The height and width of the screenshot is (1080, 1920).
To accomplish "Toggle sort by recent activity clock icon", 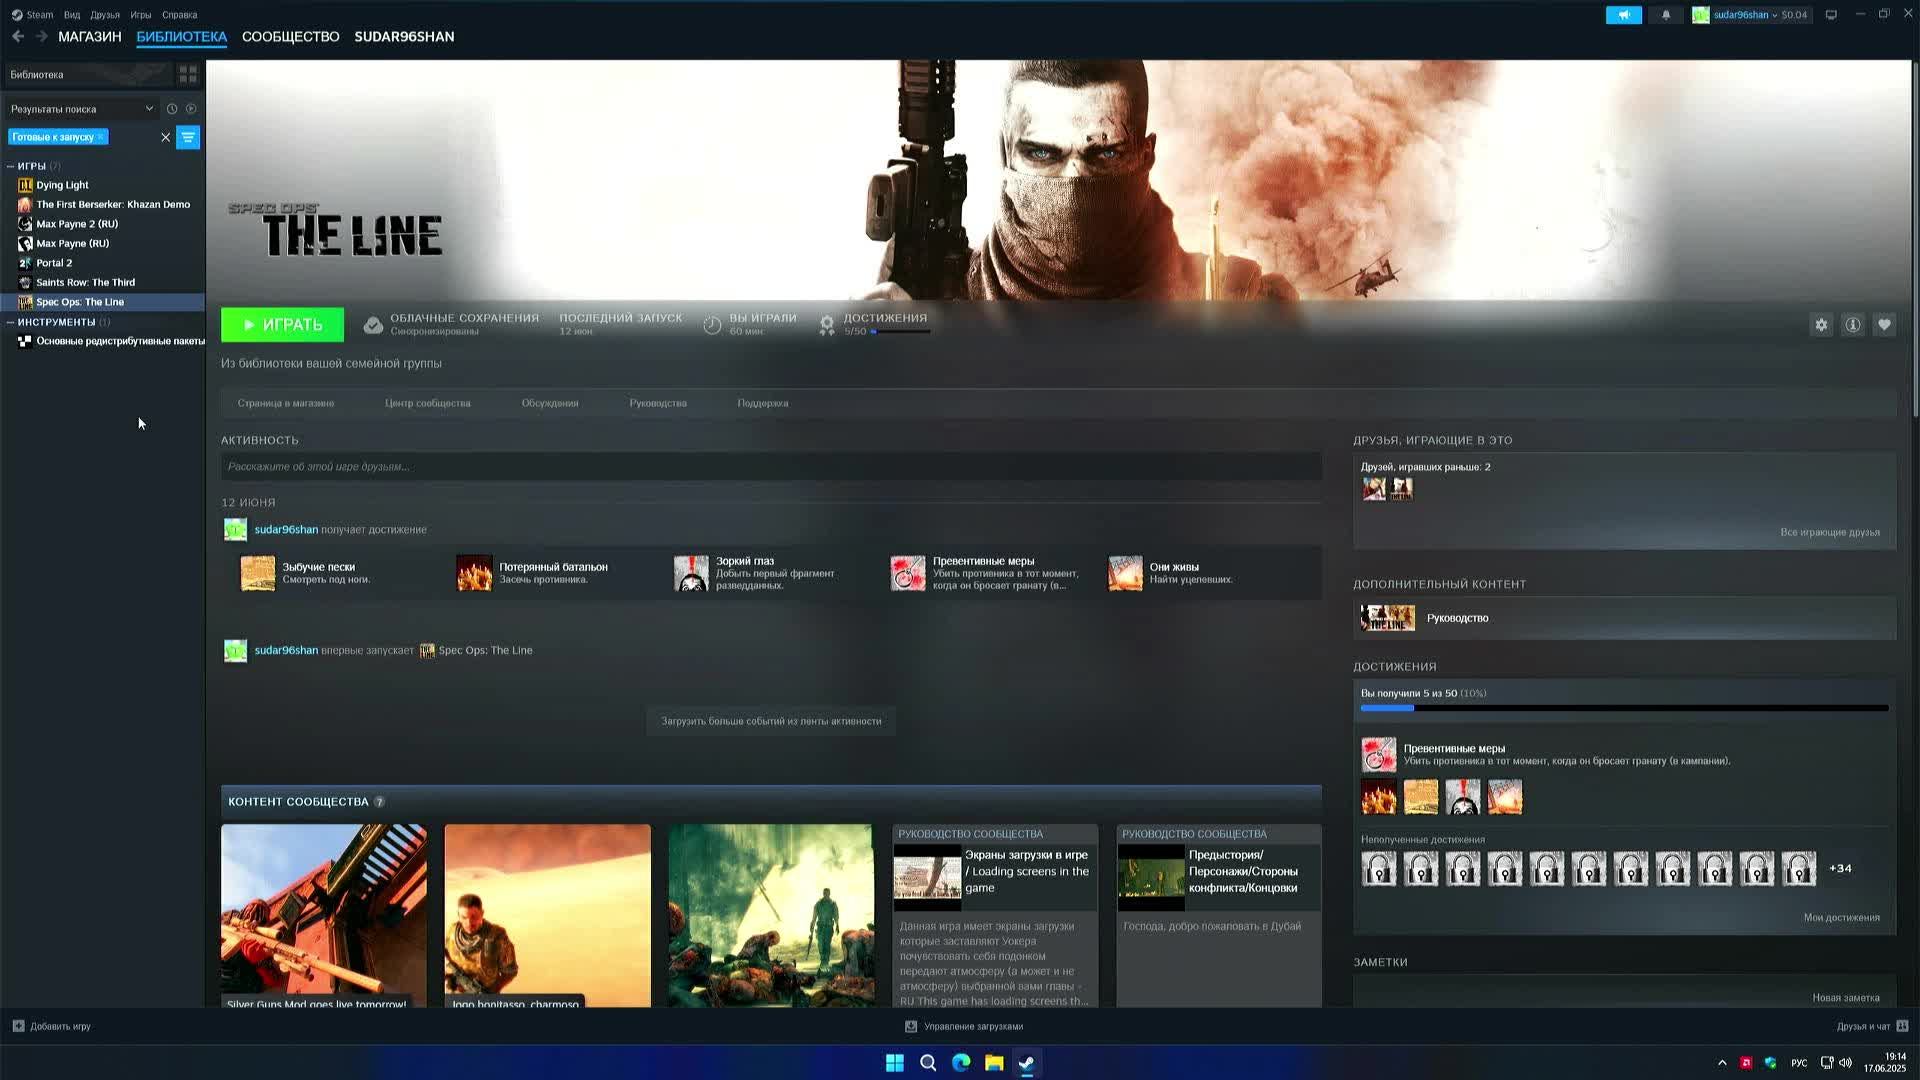I will click(x=172, y=109).
